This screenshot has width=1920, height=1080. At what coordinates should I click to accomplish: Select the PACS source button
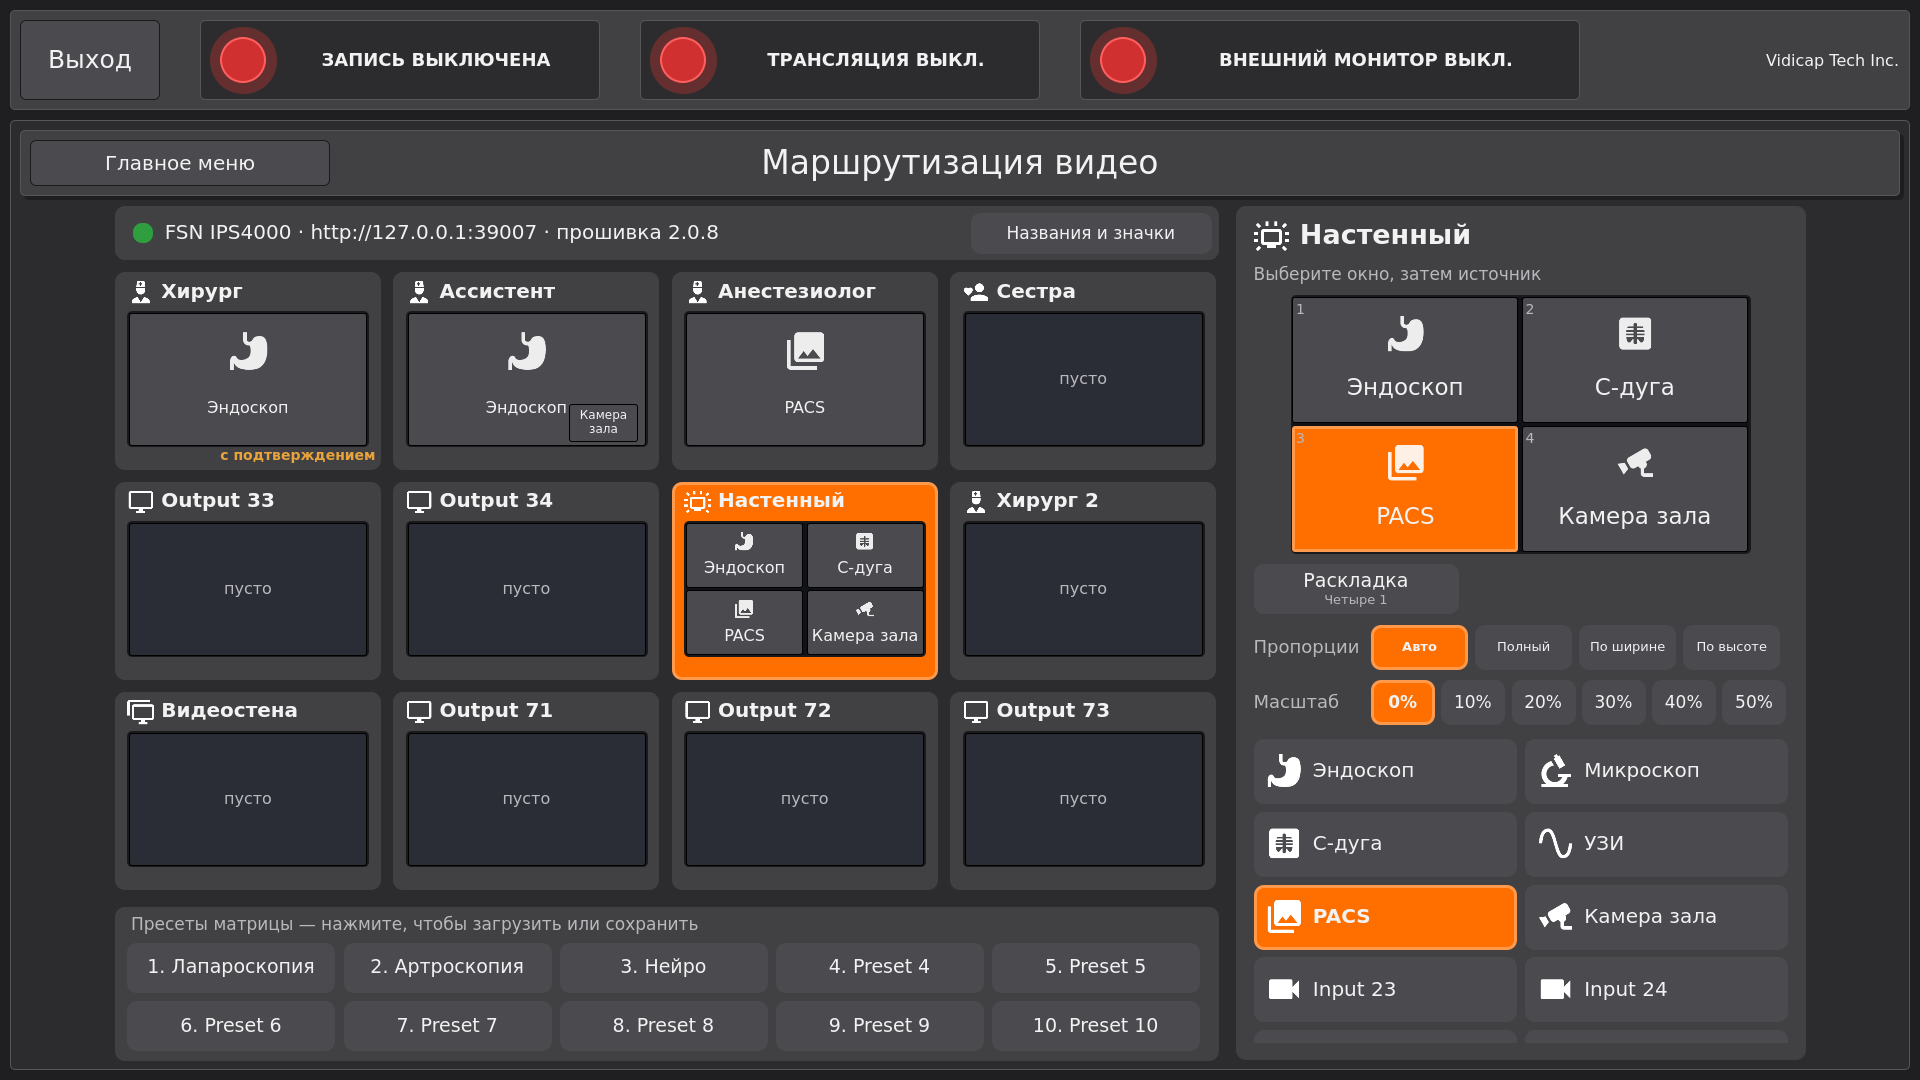[x=1385, y=917]
